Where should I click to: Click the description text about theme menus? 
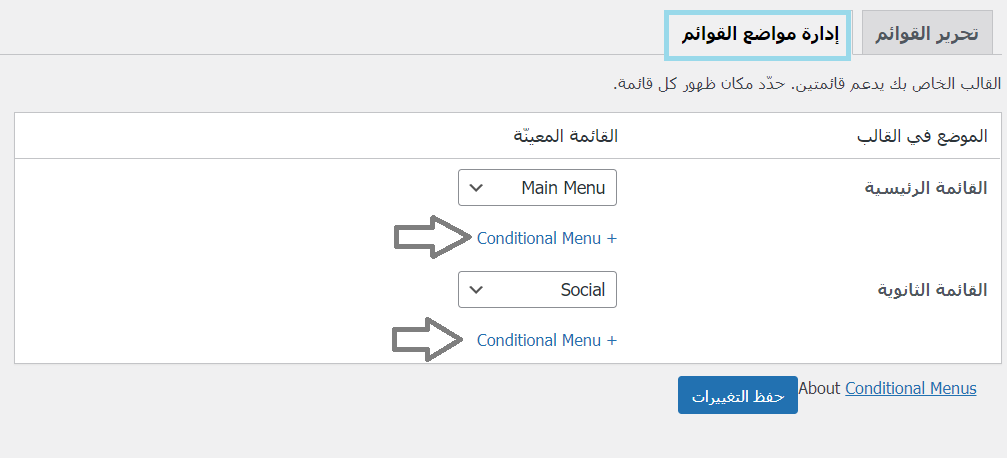tap(807, 84)
